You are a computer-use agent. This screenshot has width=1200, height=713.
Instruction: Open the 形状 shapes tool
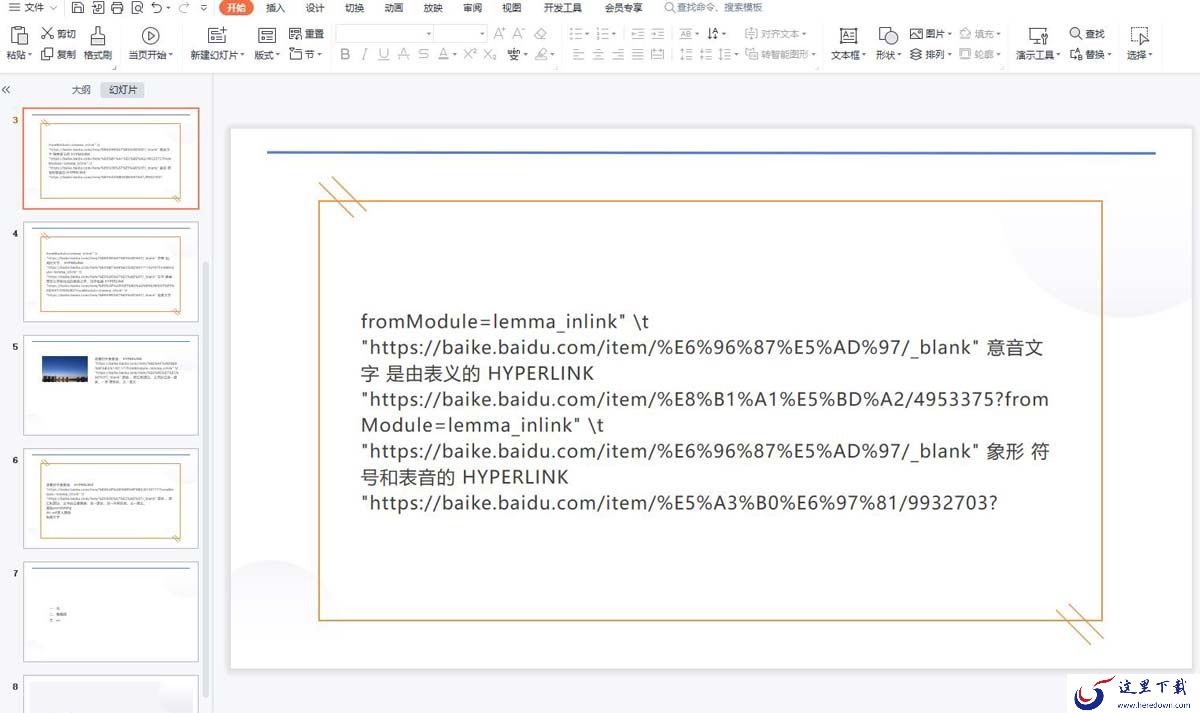pyautogui.click(x=888, y=44)
